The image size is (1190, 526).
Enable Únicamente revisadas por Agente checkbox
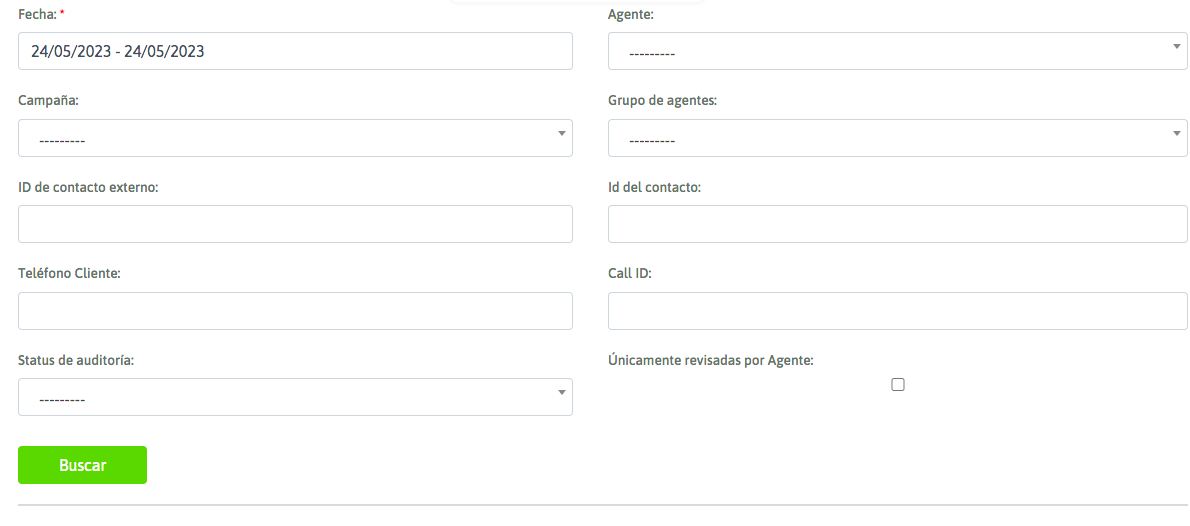[898, 385]
